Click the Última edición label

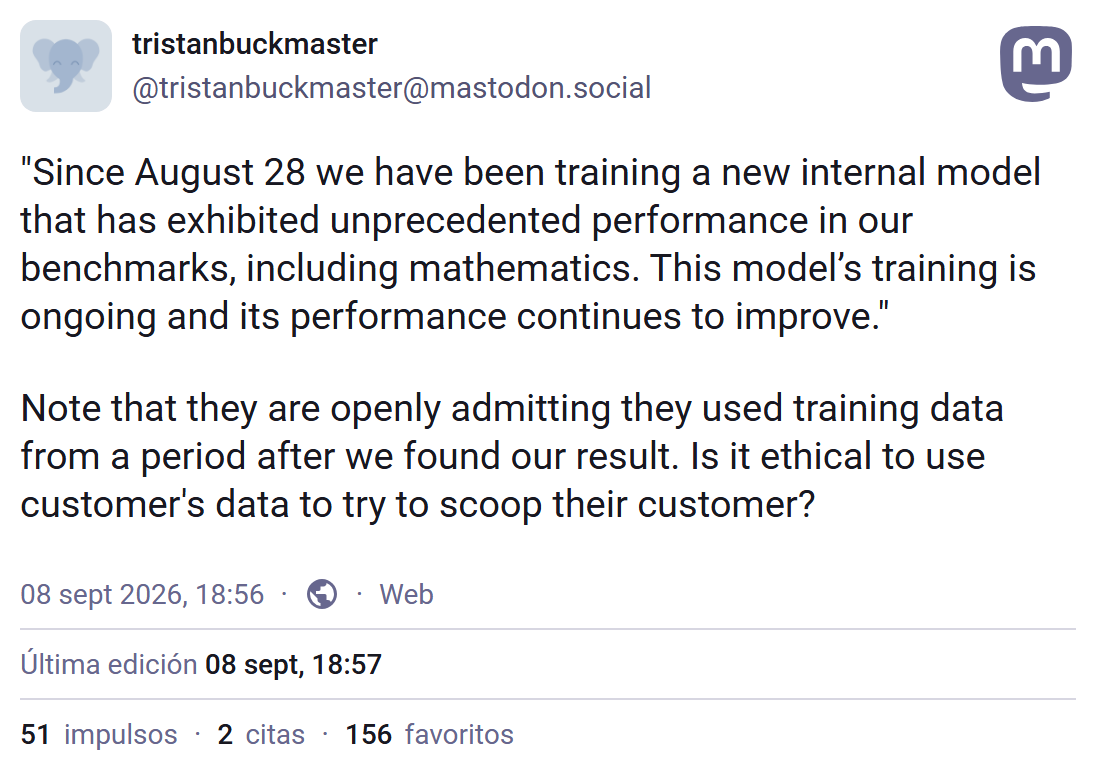tap(109, 664)
